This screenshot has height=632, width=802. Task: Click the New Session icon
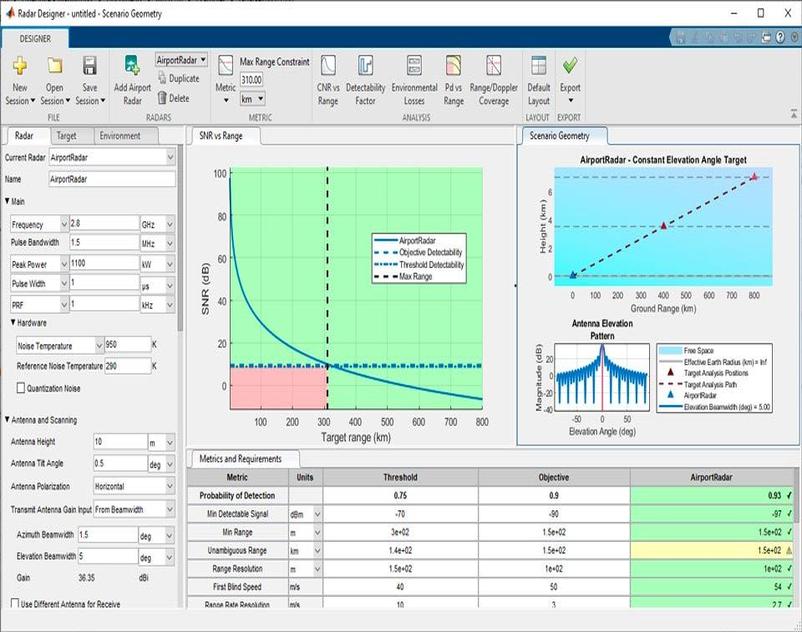[x=19, y=65]
